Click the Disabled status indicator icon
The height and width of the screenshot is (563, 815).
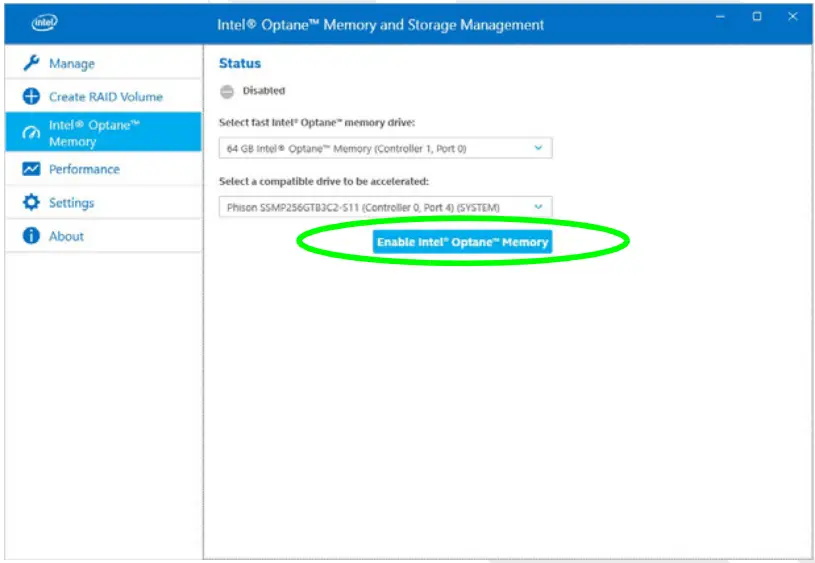point(227,91)
